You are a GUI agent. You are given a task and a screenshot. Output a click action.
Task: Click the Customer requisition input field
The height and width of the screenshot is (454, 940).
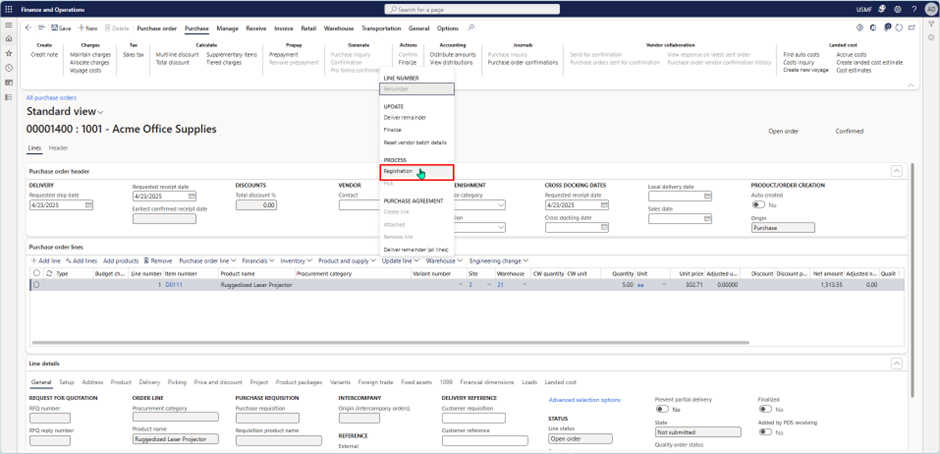[x=474, y=418]
